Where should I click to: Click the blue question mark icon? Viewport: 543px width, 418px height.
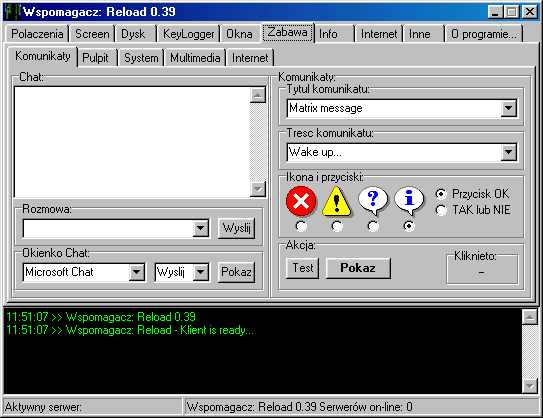[x=373, y=201]
